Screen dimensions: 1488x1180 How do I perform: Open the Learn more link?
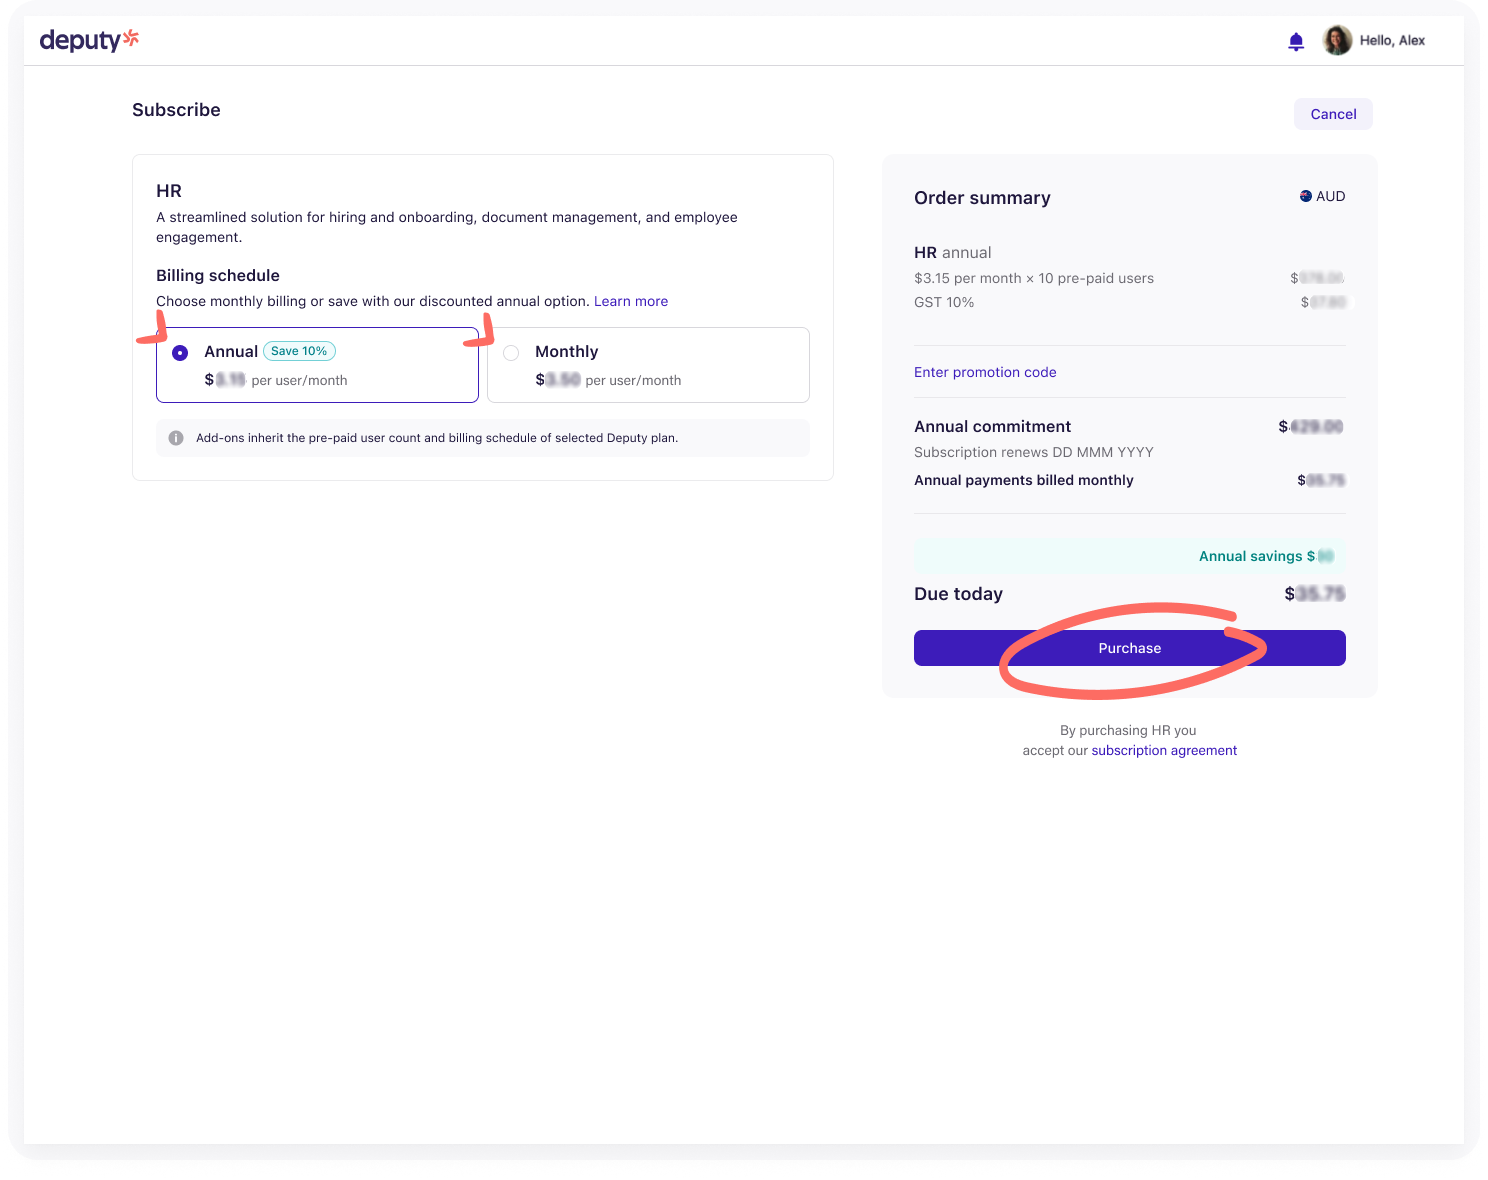tap(630, 301)
